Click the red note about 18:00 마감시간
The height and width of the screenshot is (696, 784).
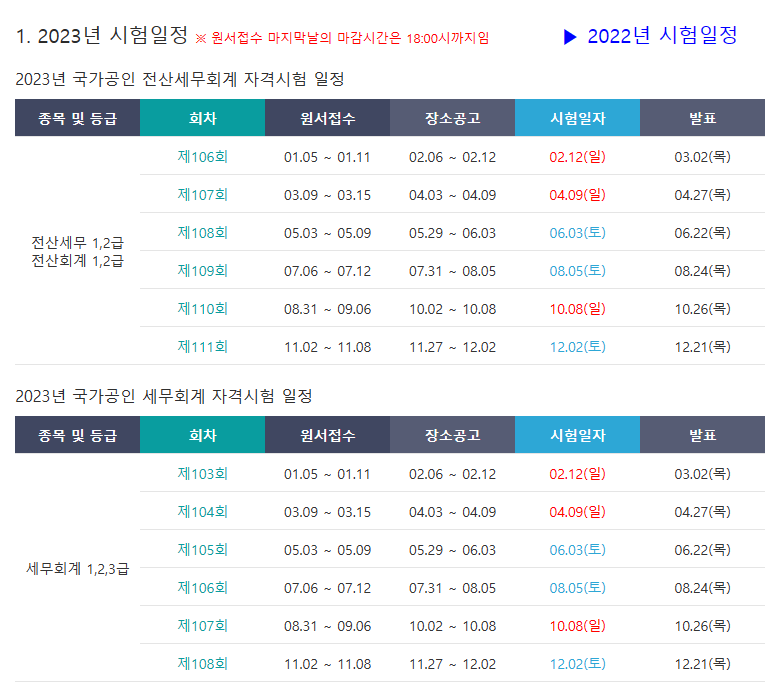pyautogui.click(x=342, y=38)
